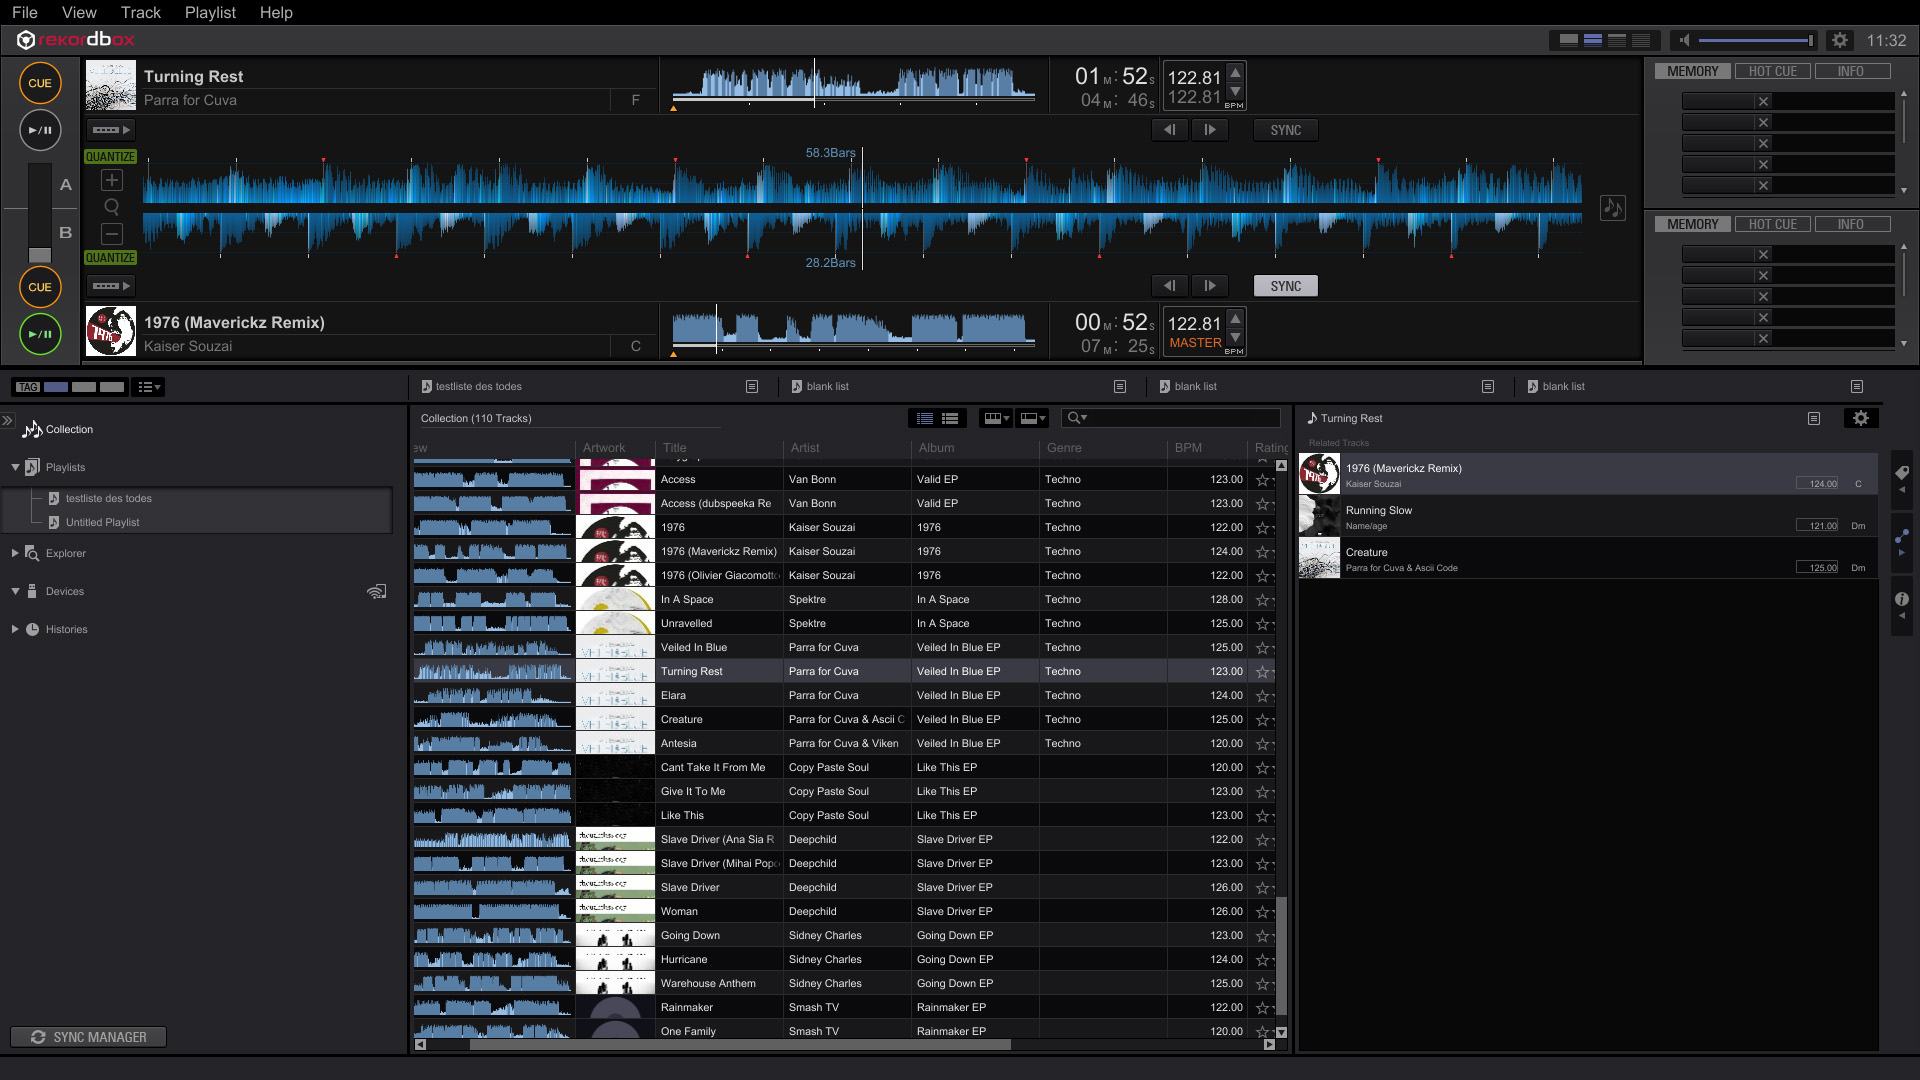Toggle QUANTIZE for deck B
Image resolution: width=1920 pixels, height=1080 pixels.
pos(110,258)
